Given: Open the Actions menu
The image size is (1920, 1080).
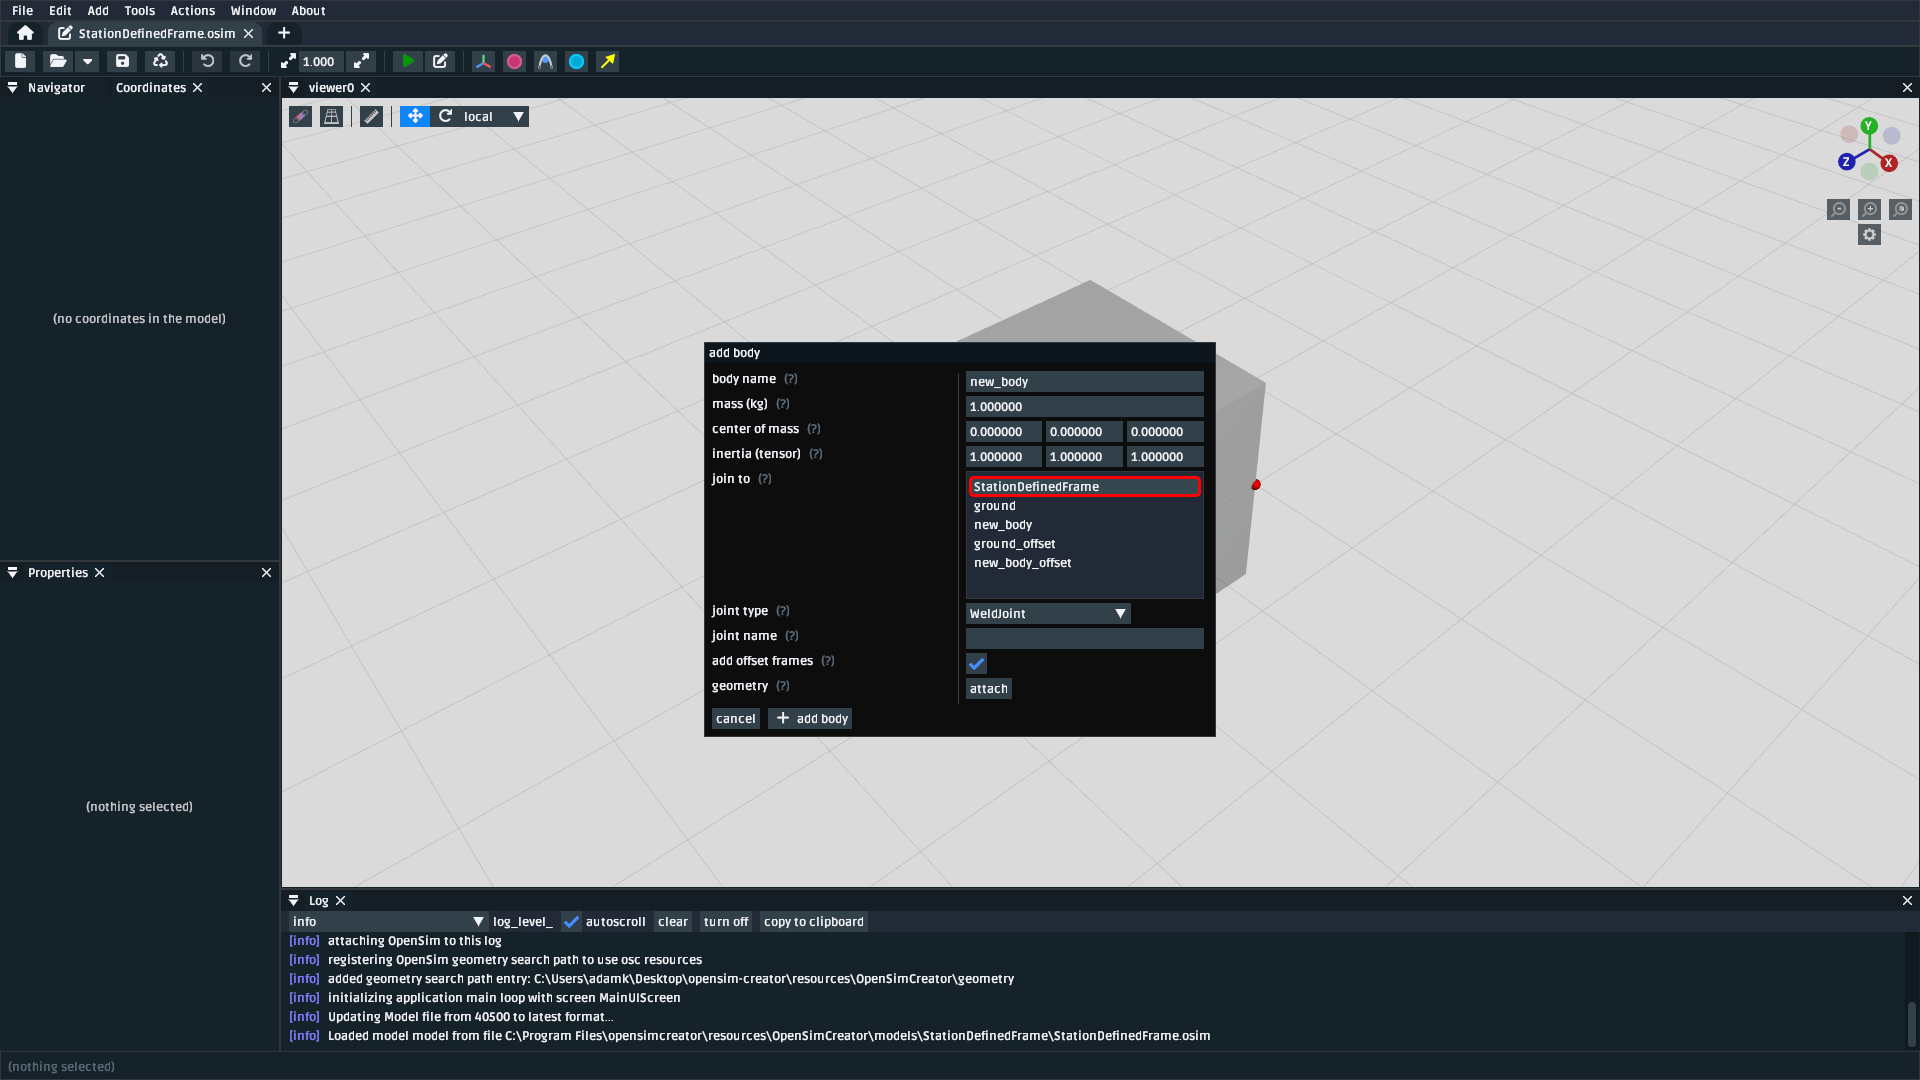Looking at the screenshot, I should click(193, 10).
